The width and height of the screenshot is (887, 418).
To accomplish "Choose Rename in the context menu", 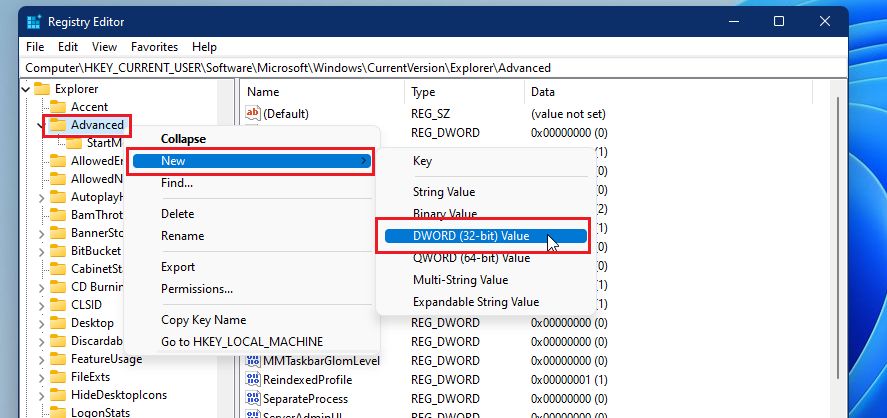I will point(252,236).
